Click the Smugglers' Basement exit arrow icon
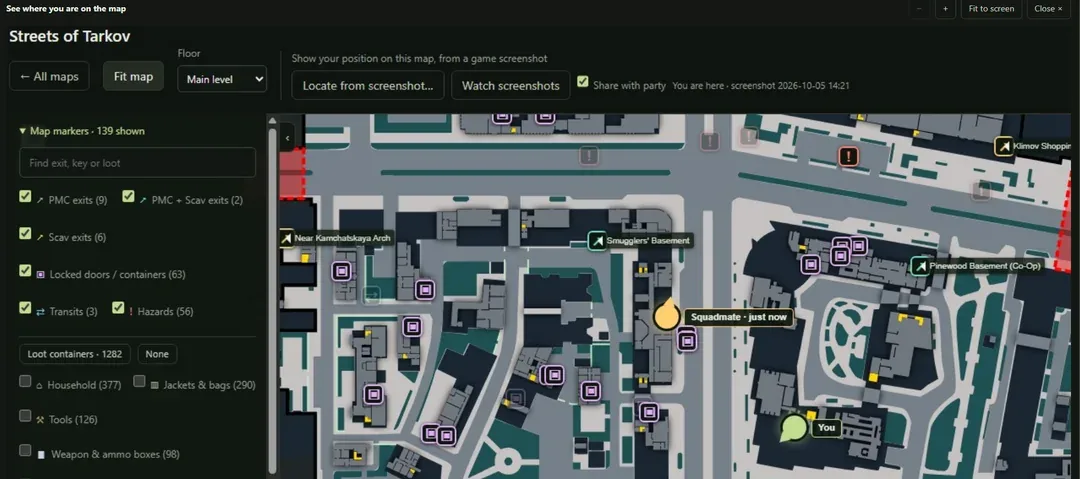This screenshot has height=479, width=1080. 597,241
